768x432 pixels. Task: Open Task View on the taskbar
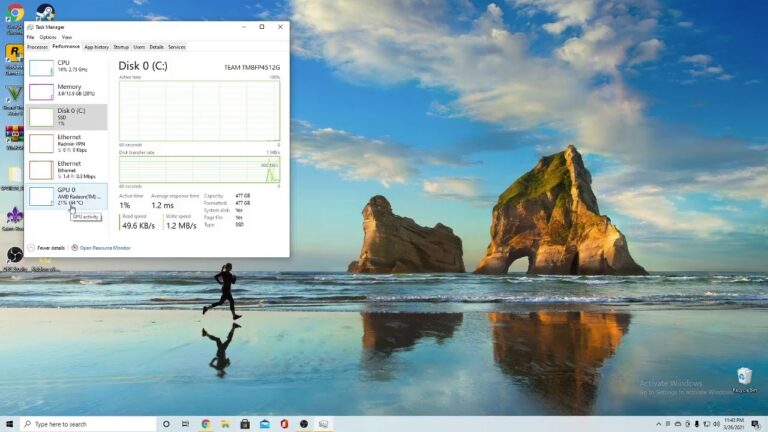(x=186, y=424)
